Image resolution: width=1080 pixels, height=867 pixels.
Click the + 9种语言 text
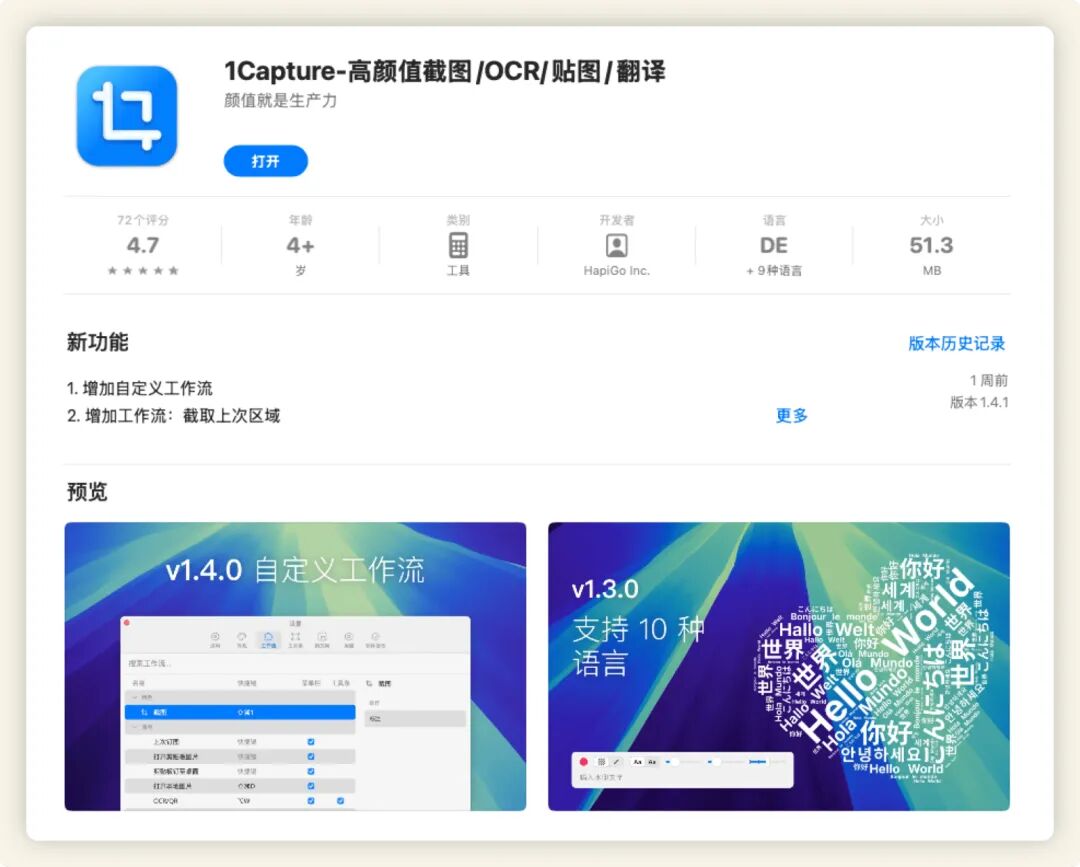click(773, 271)
